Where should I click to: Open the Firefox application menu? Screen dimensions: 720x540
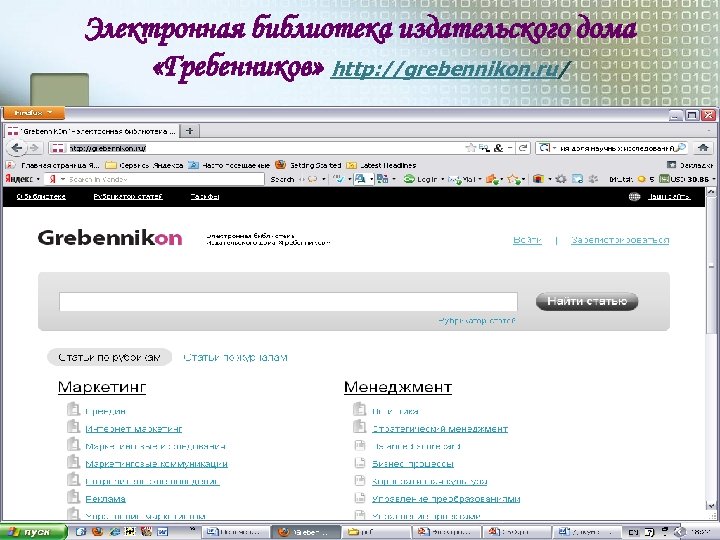34,113
